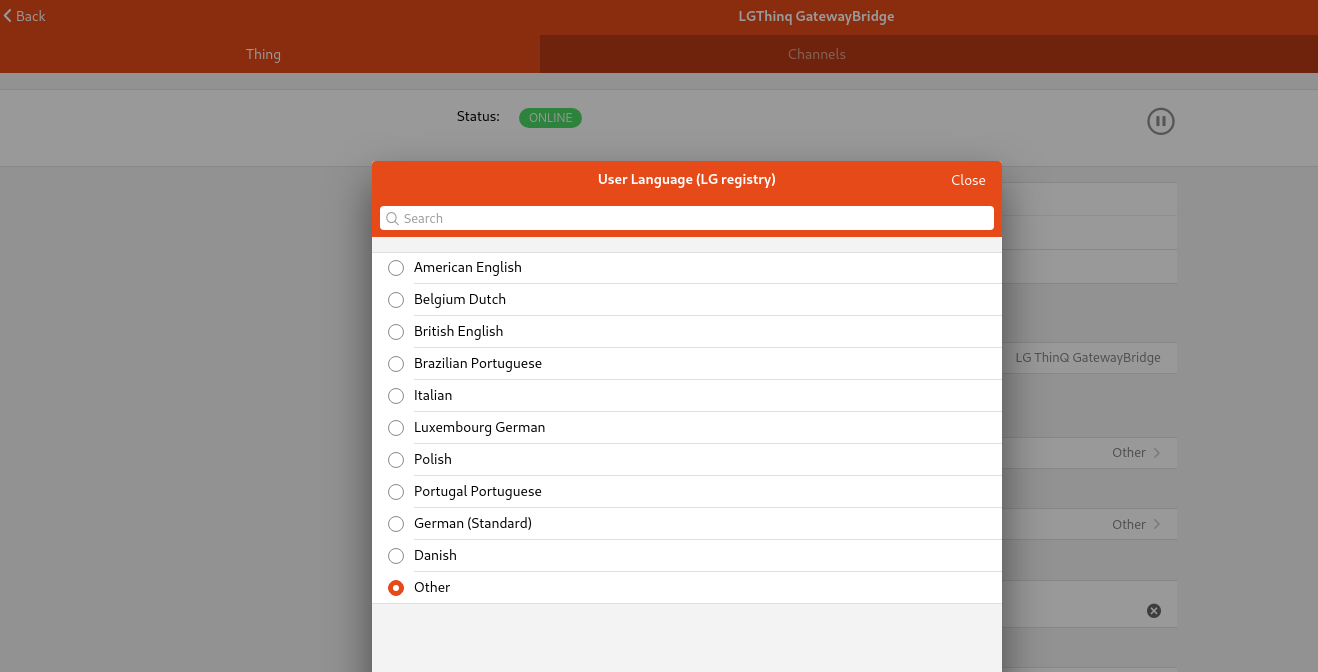Click the Back chevron arrow icon
This screenshot has height=672, width=1318.
click(8, 16)
